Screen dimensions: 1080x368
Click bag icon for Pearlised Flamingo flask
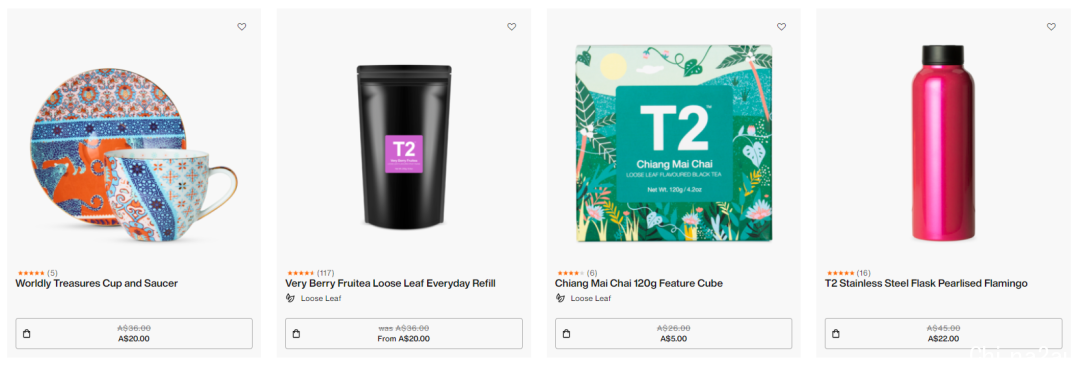[835, 334]
